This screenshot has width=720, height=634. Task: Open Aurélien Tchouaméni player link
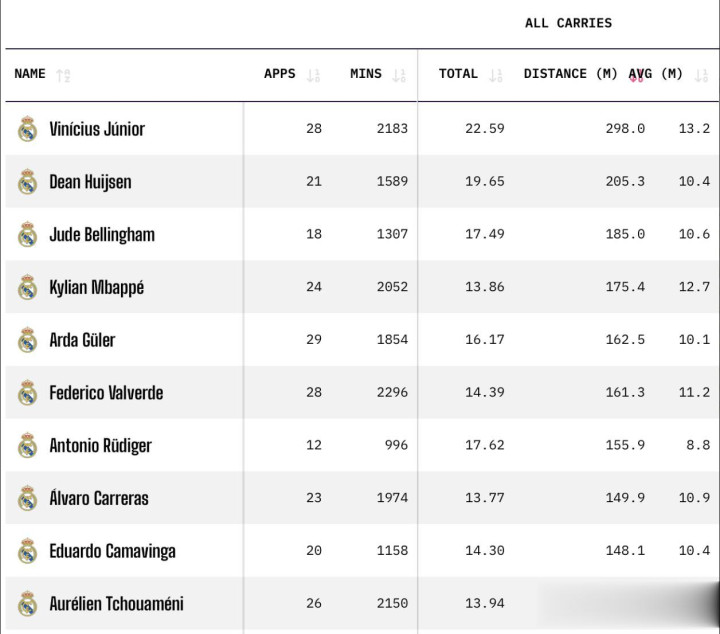pos(116,604)
